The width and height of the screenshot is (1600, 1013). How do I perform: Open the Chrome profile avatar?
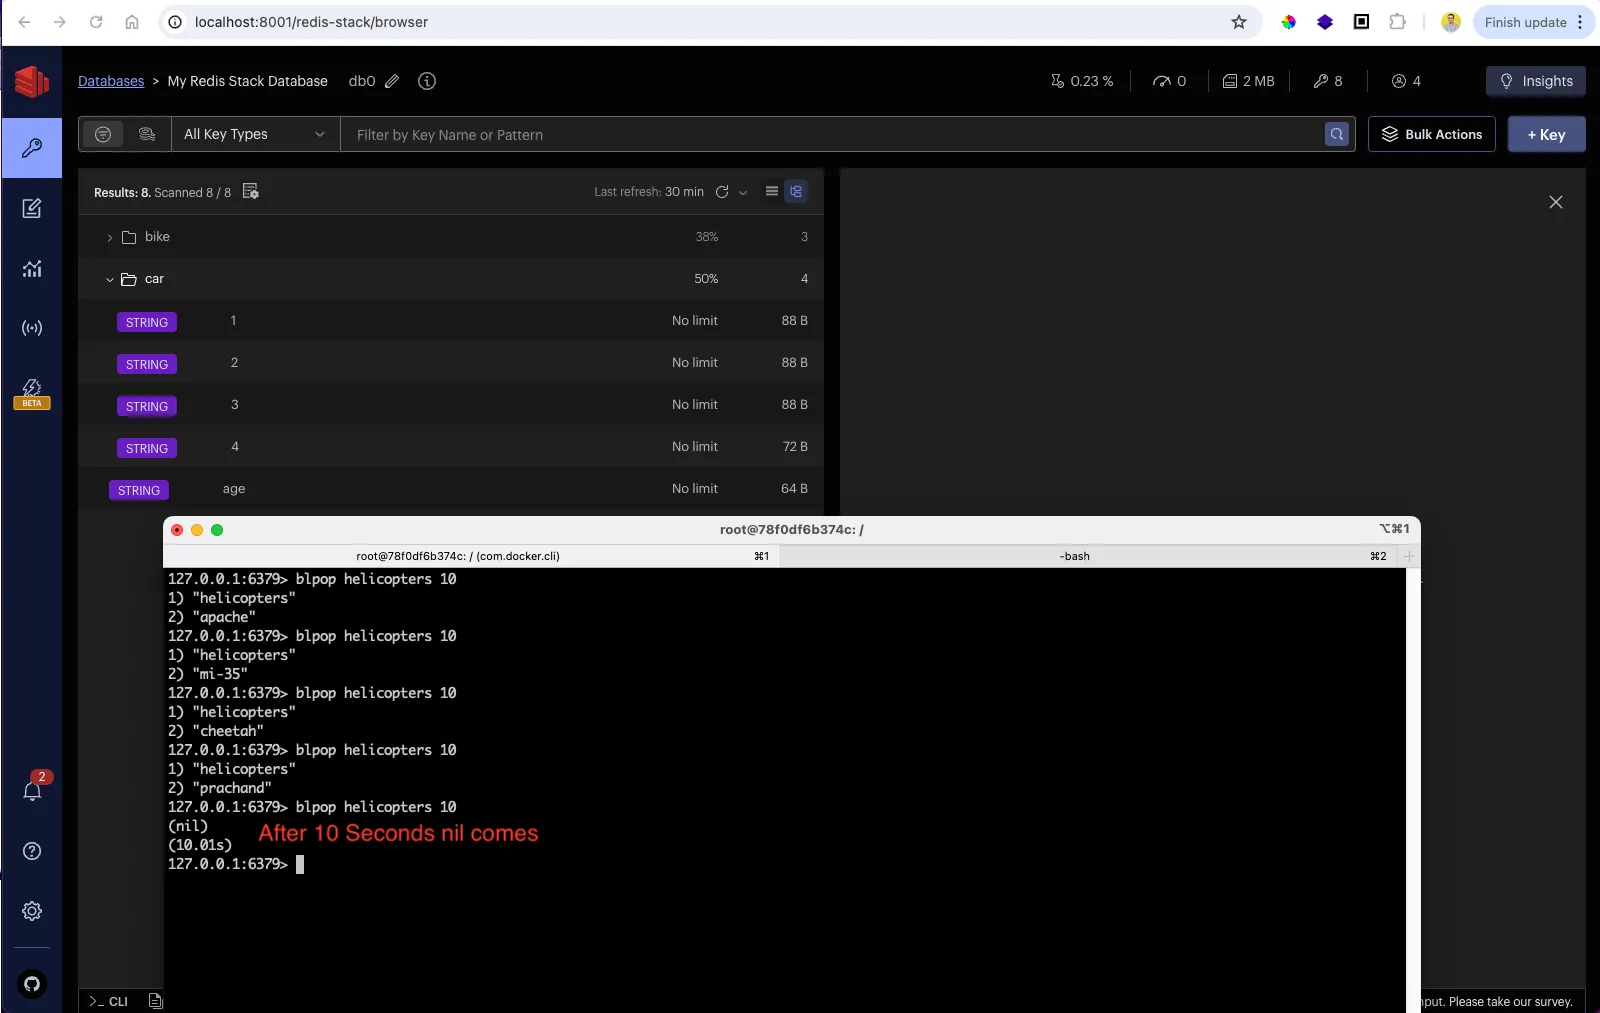[1451, 22]
